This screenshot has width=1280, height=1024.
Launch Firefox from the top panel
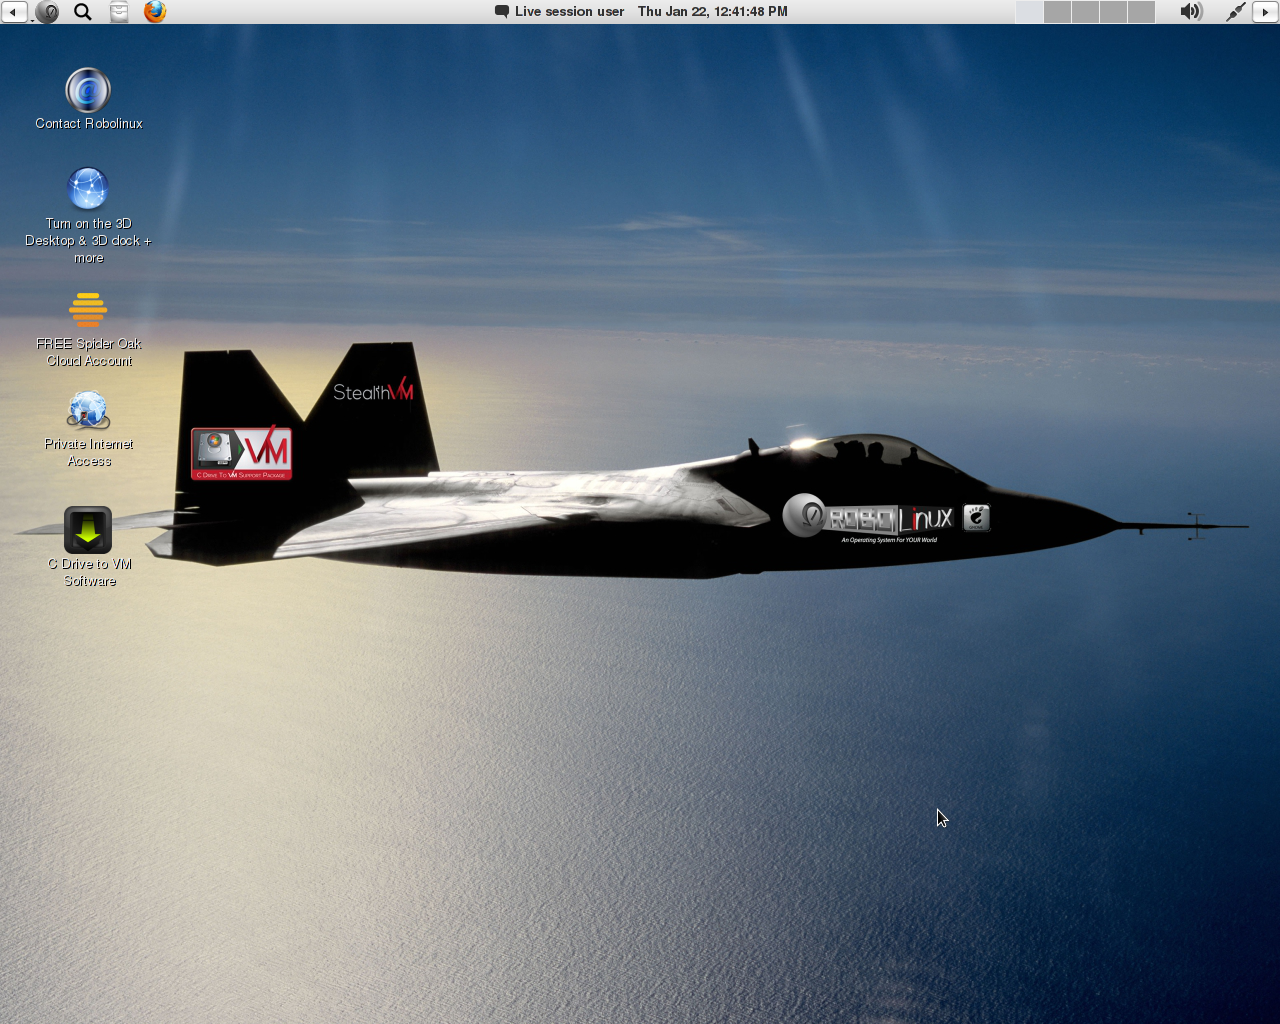coord(155,12)
